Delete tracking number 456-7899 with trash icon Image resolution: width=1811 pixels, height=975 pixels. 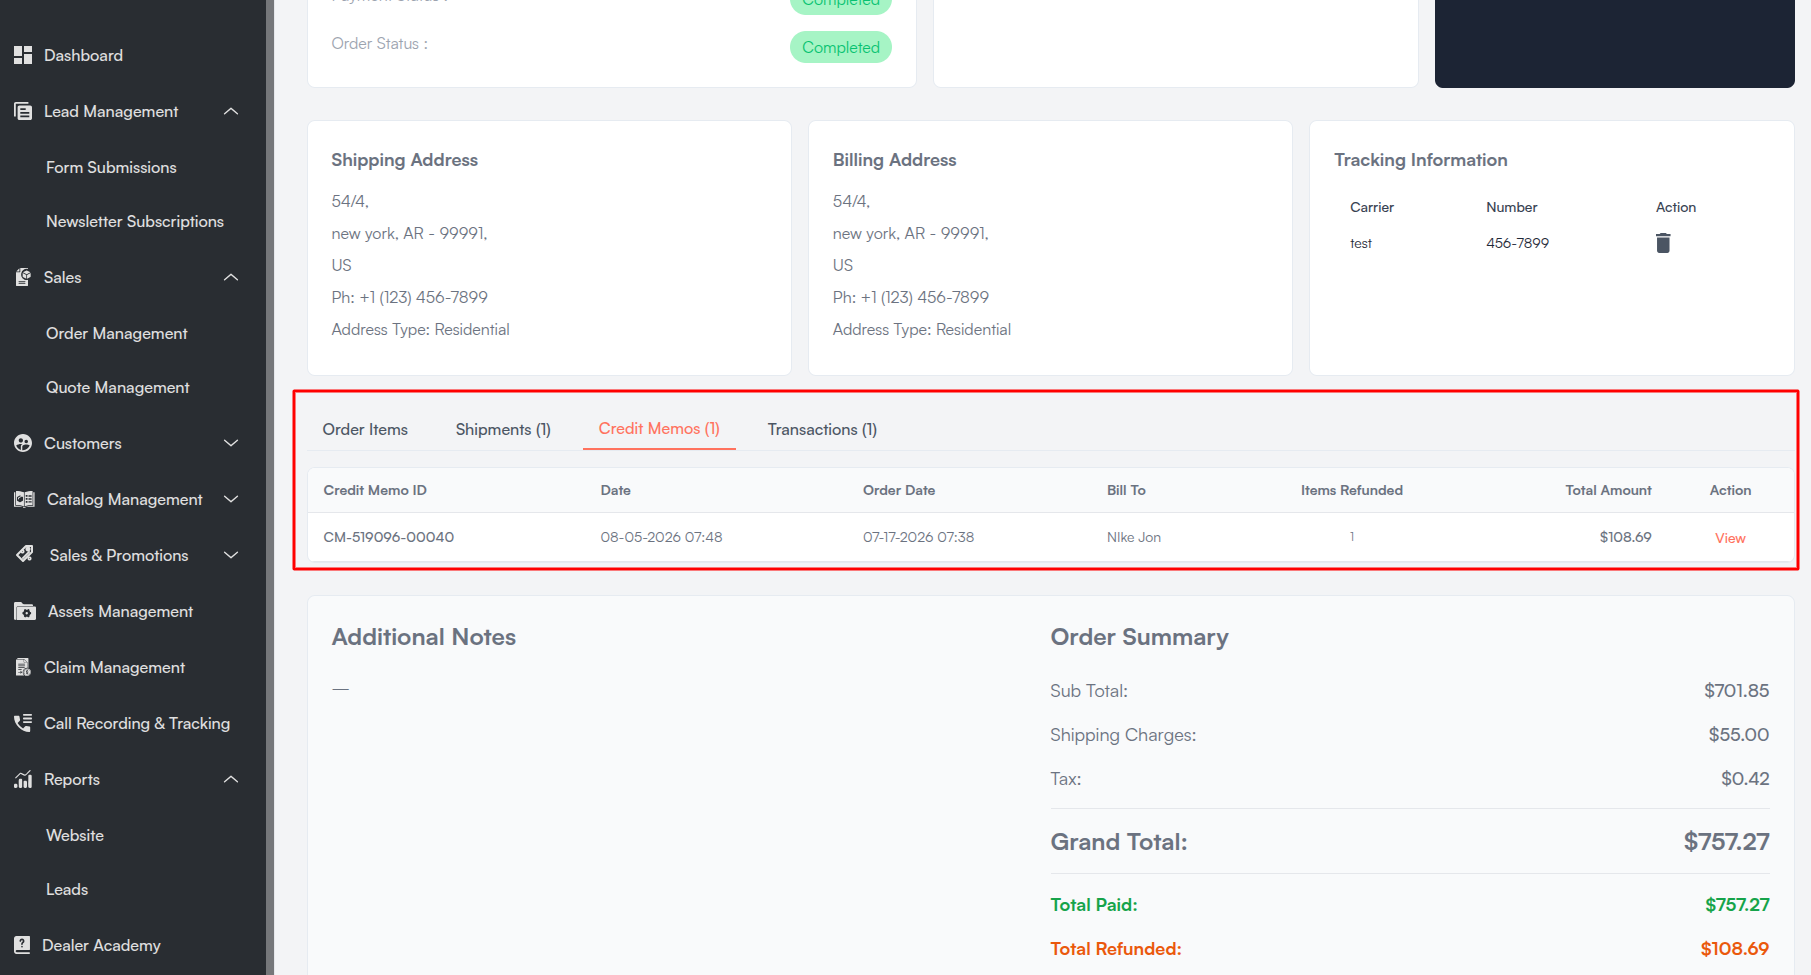(x=1663, y=243)
